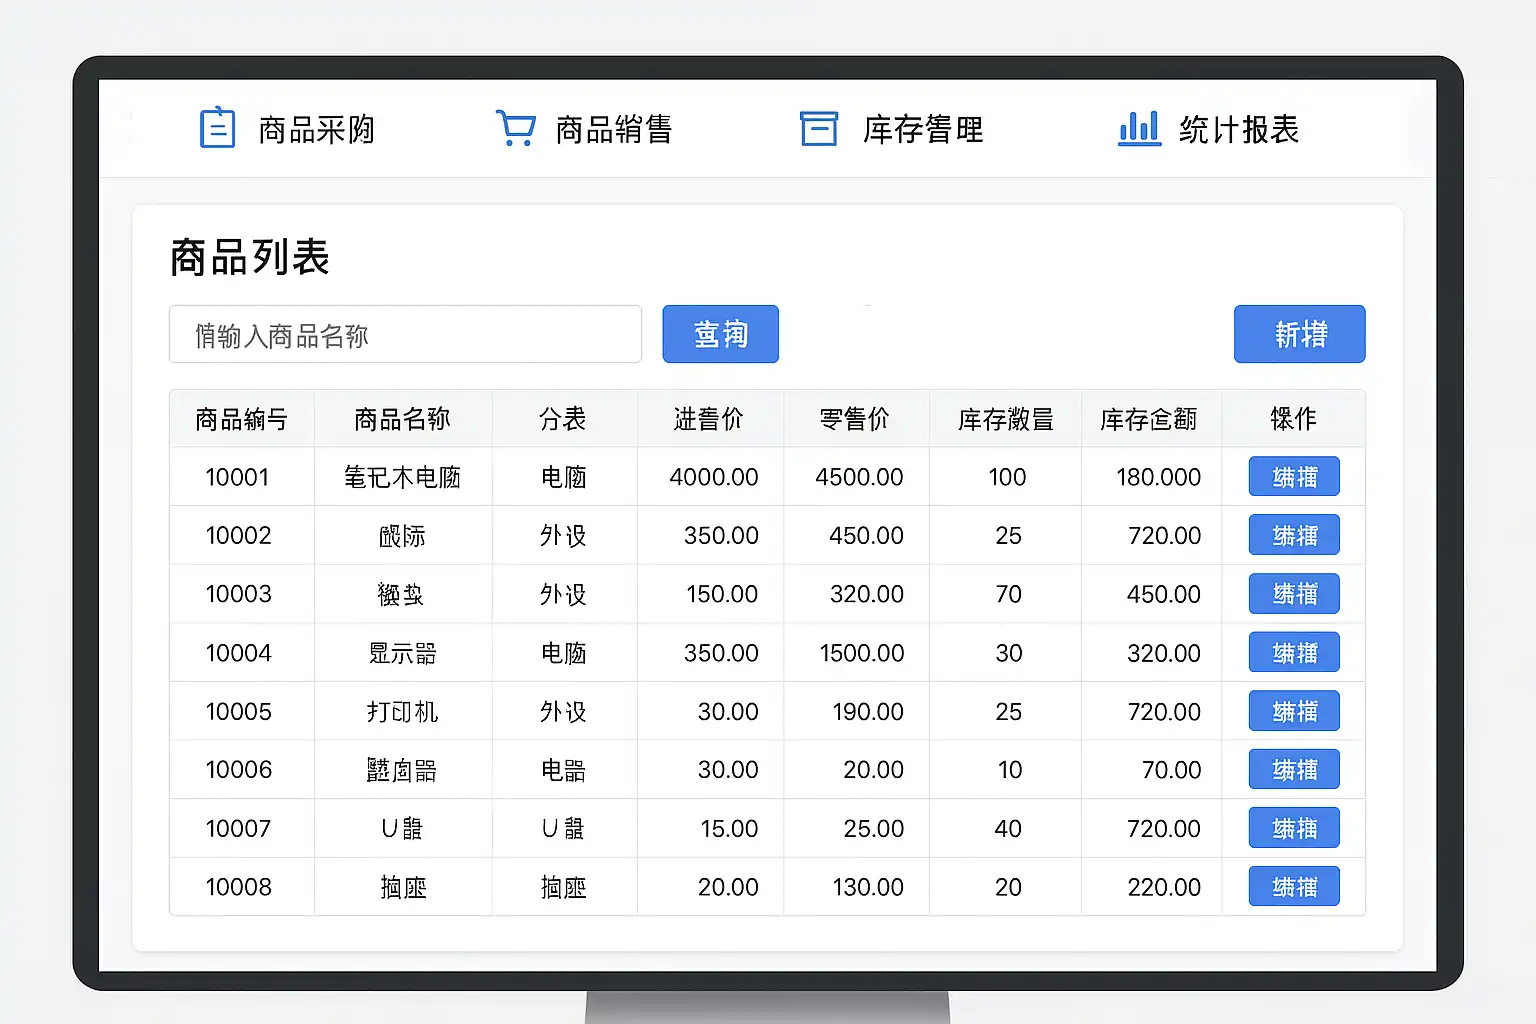The image size is (1536, 1024).
Task: Open the 商品采购 menu tab
Action: pos(316,130)
